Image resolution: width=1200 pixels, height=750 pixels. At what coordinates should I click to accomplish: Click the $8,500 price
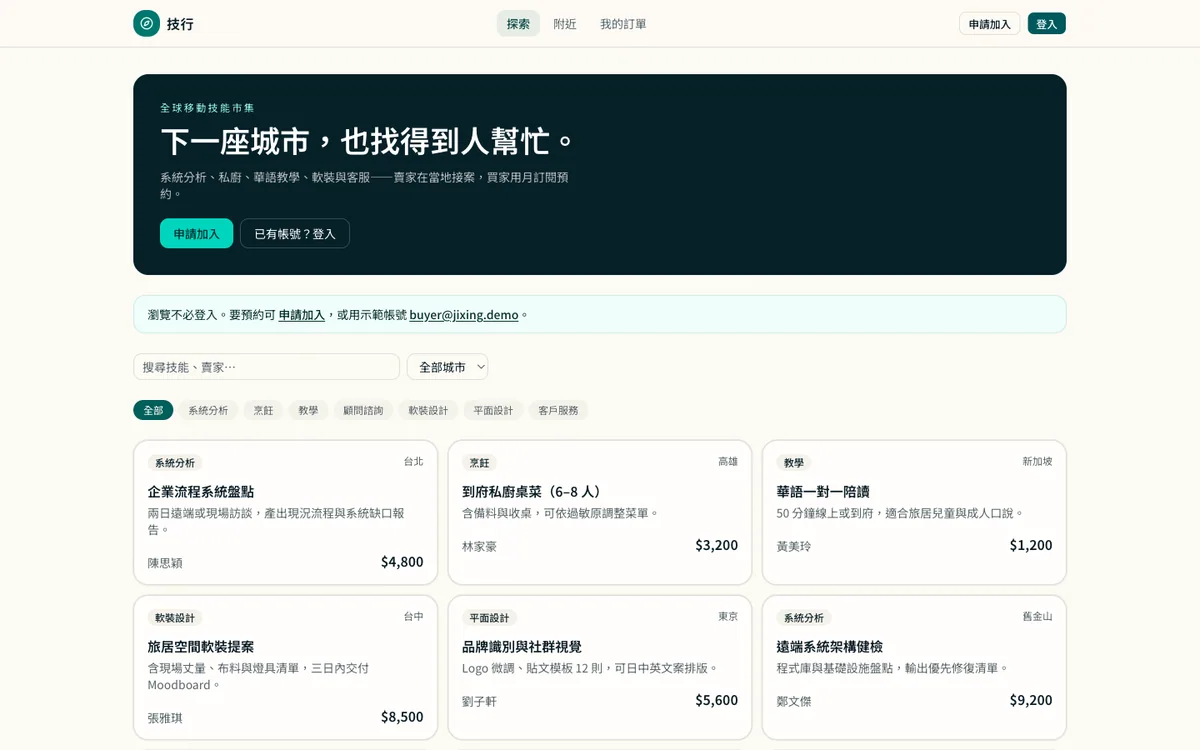402,717
